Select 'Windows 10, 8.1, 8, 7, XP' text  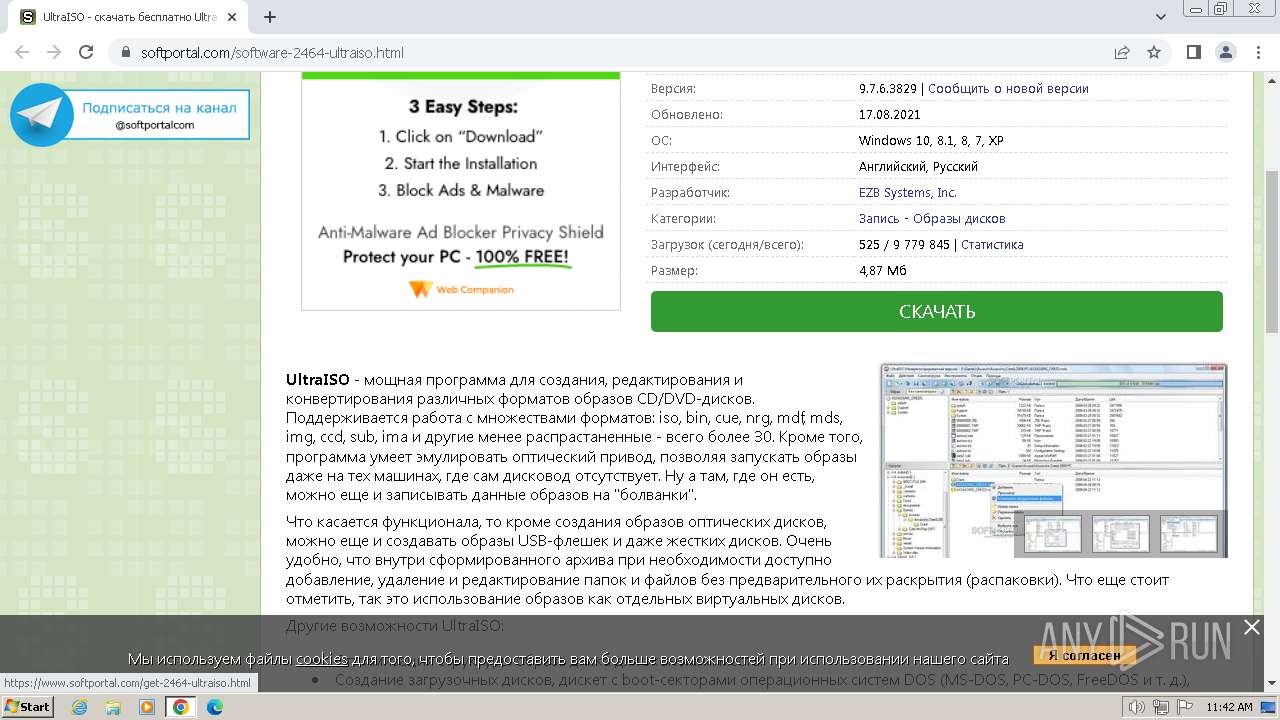click(931, 140)
